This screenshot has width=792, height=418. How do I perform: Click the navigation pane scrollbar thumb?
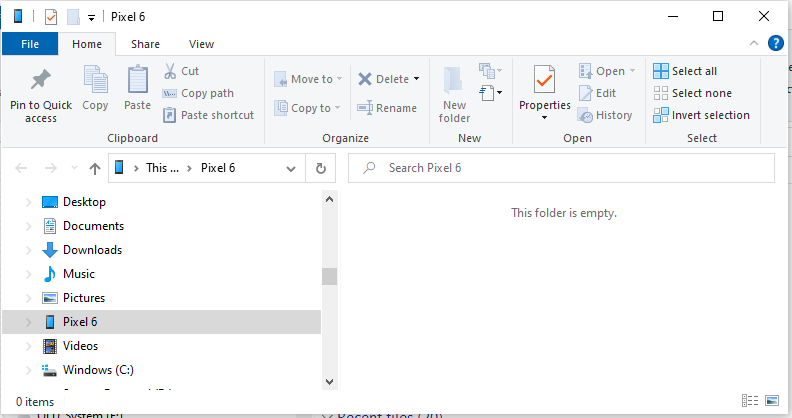click(x=329, y=276)
